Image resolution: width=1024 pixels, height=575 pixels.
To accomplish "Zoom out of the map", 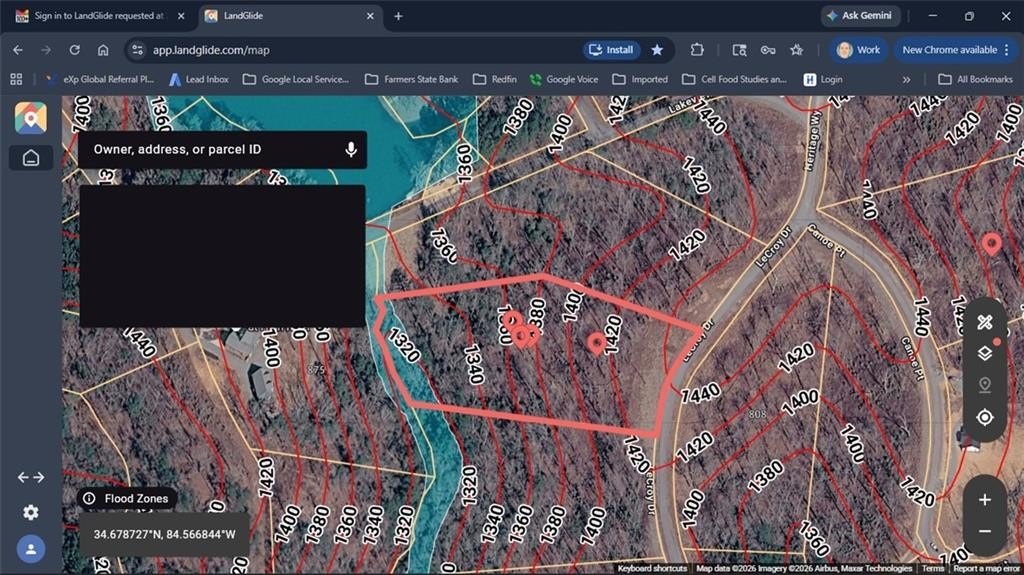I will [984, 531].
